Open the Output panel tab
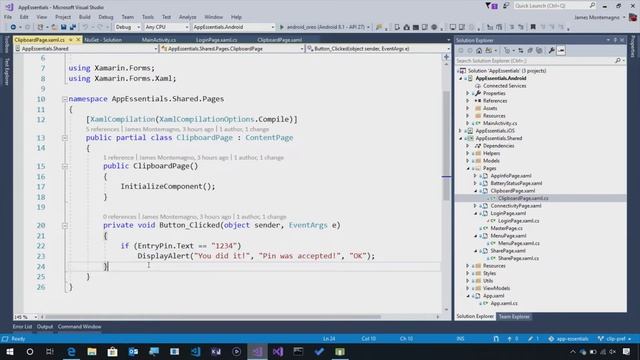Screen dimensions: 640x360 [45, 327]
